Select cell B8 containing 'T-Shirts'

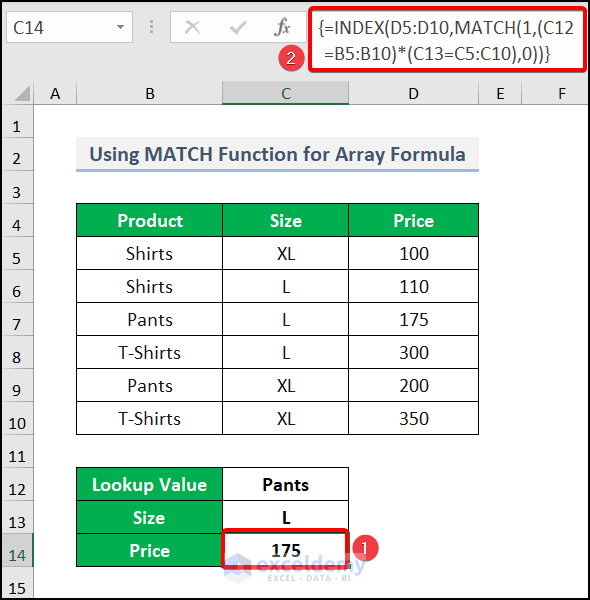[x=149, y=352]
